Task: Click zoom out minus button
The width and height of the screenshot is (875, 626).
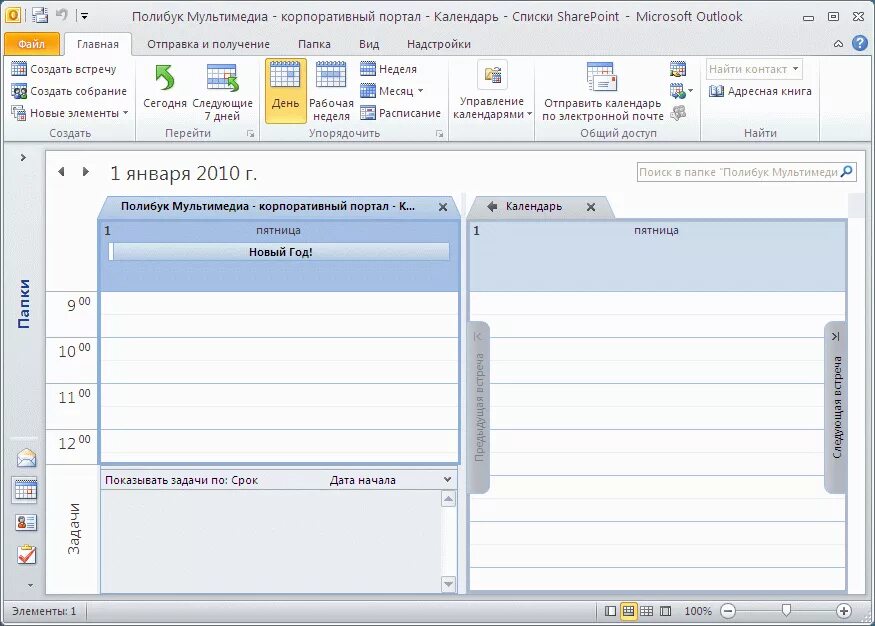Action: [x=728, y=611]
